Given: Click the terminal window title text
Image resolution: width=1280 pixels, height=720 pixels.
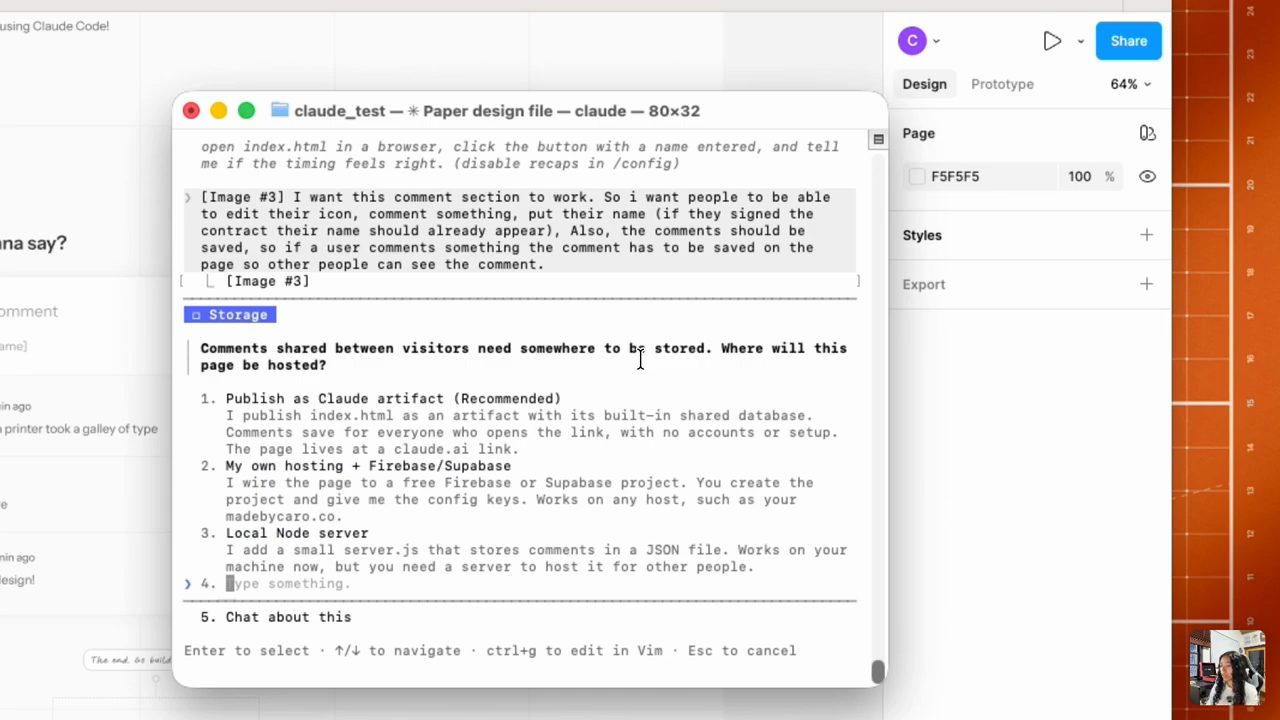Looking at the screenshot, I should [497, 110].
